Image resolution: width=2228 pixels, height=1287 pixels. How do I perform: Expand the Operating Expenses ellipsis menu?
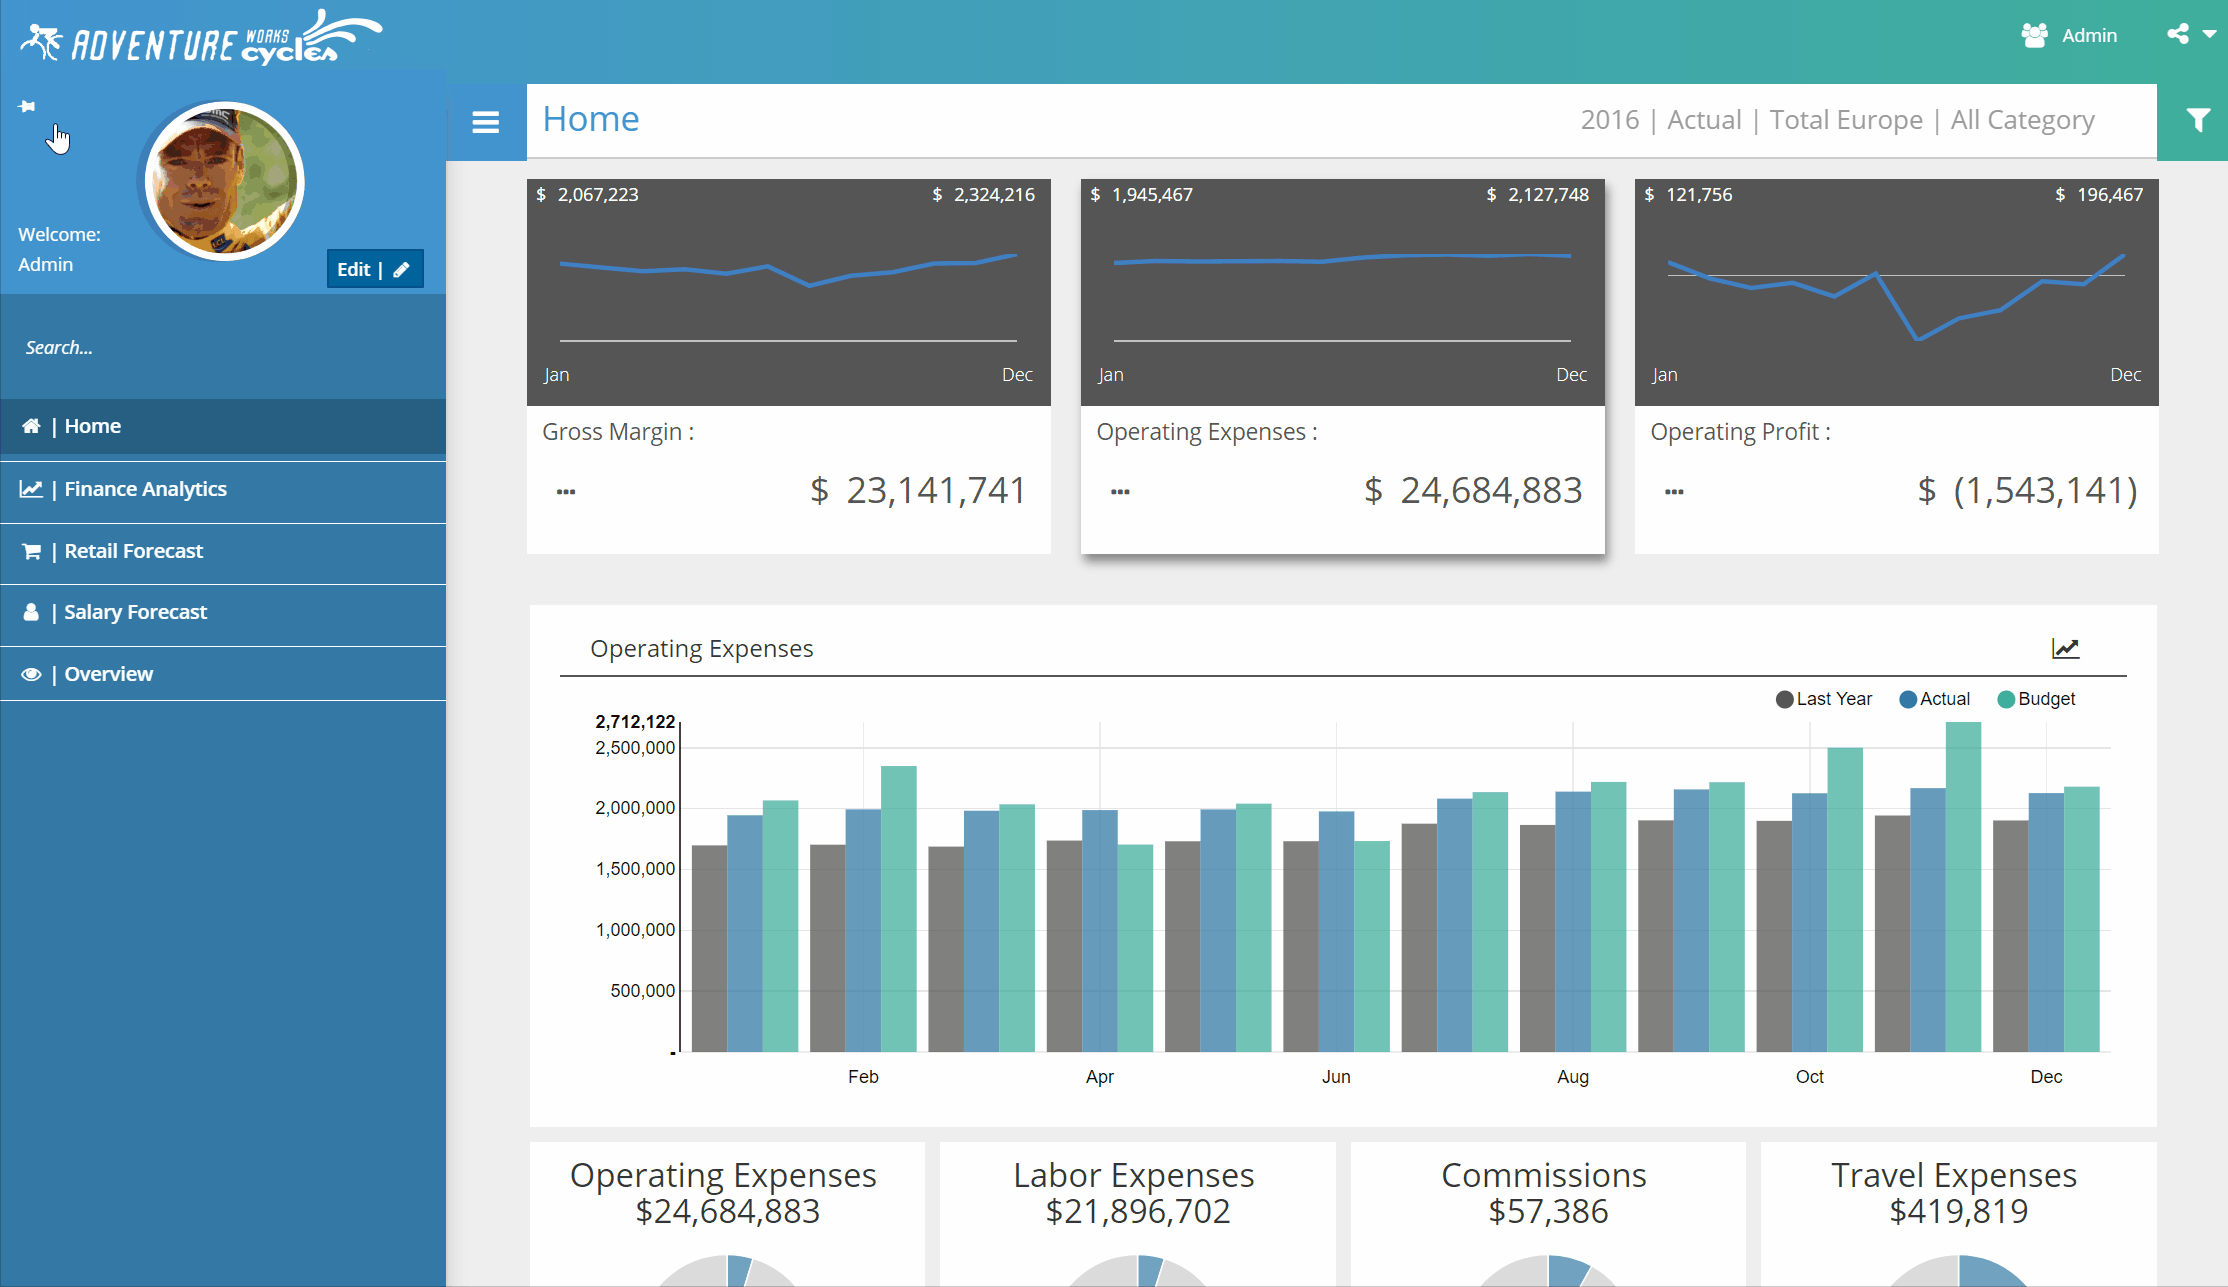(1120, 491)
